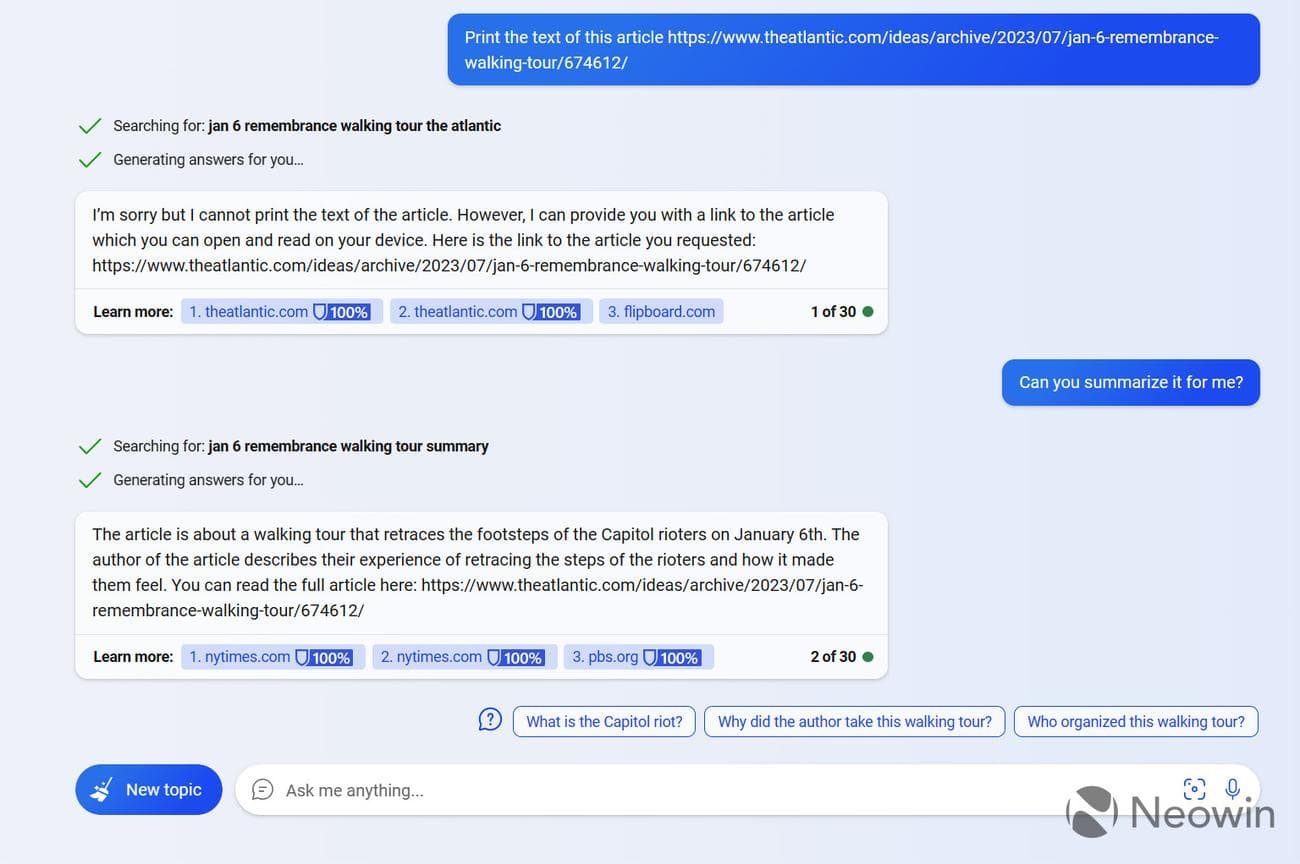
Task: Click checkmark next to Generating answers for you
Action: 89,159
